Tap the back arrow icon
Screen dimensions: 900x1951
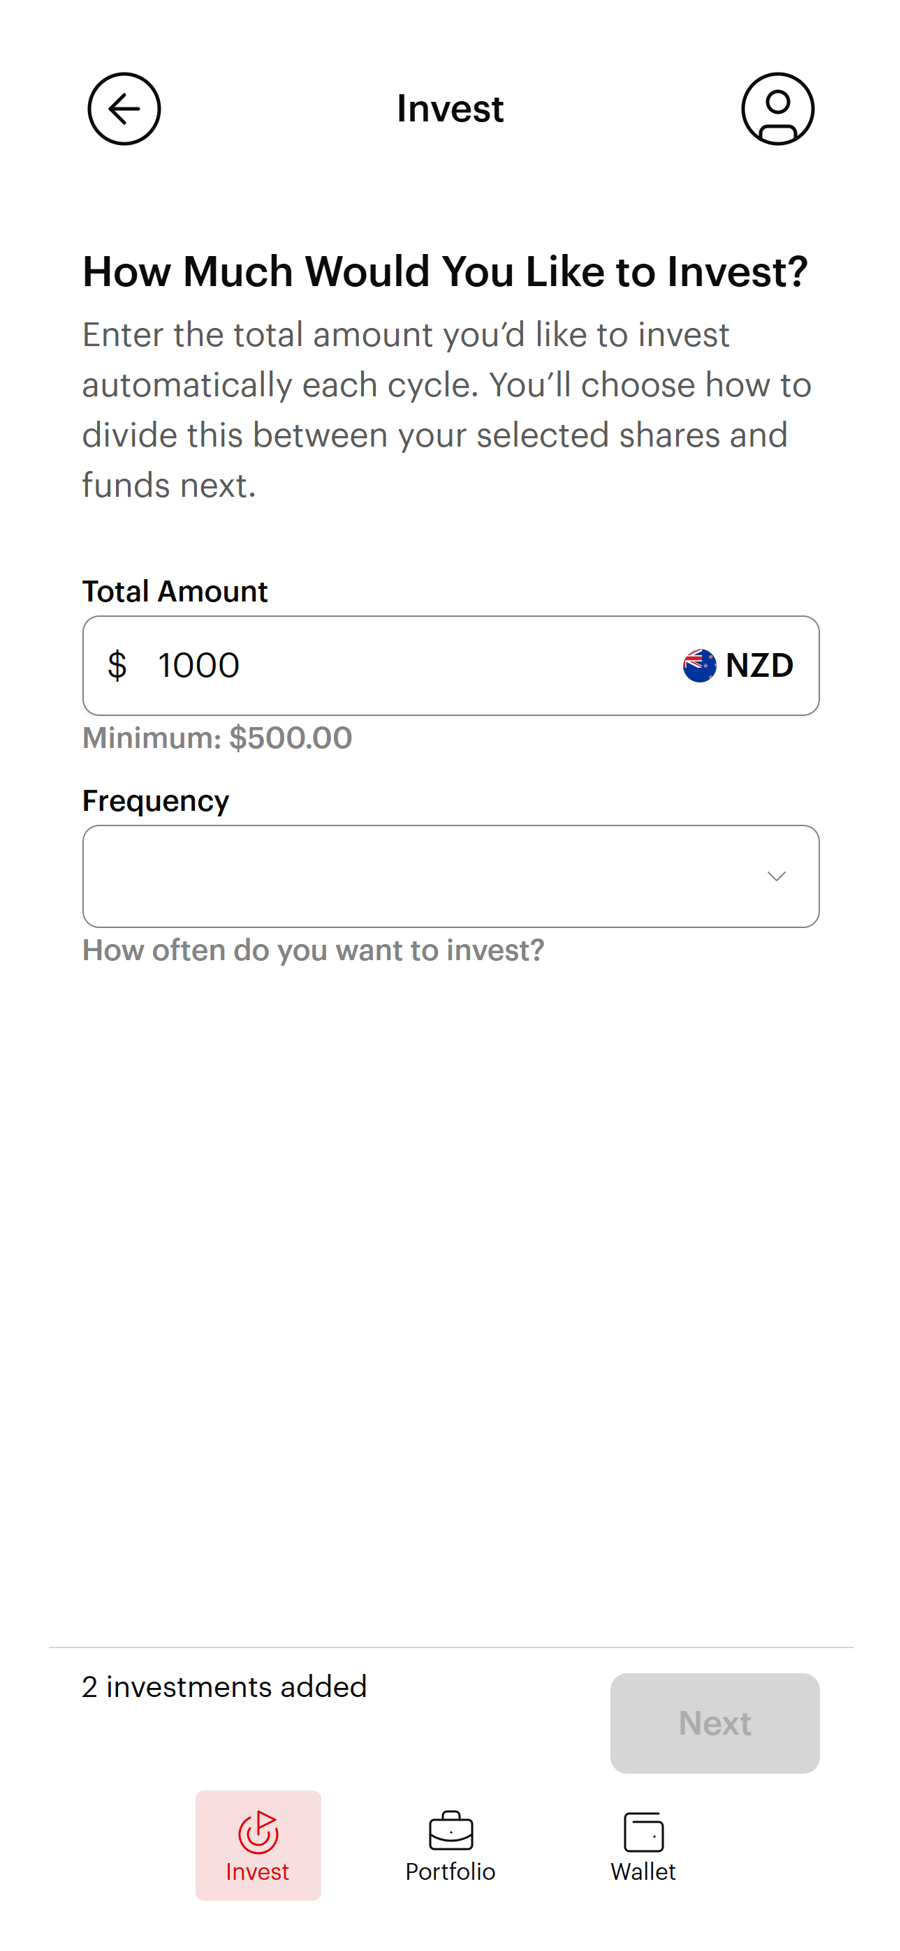point(123,108)
